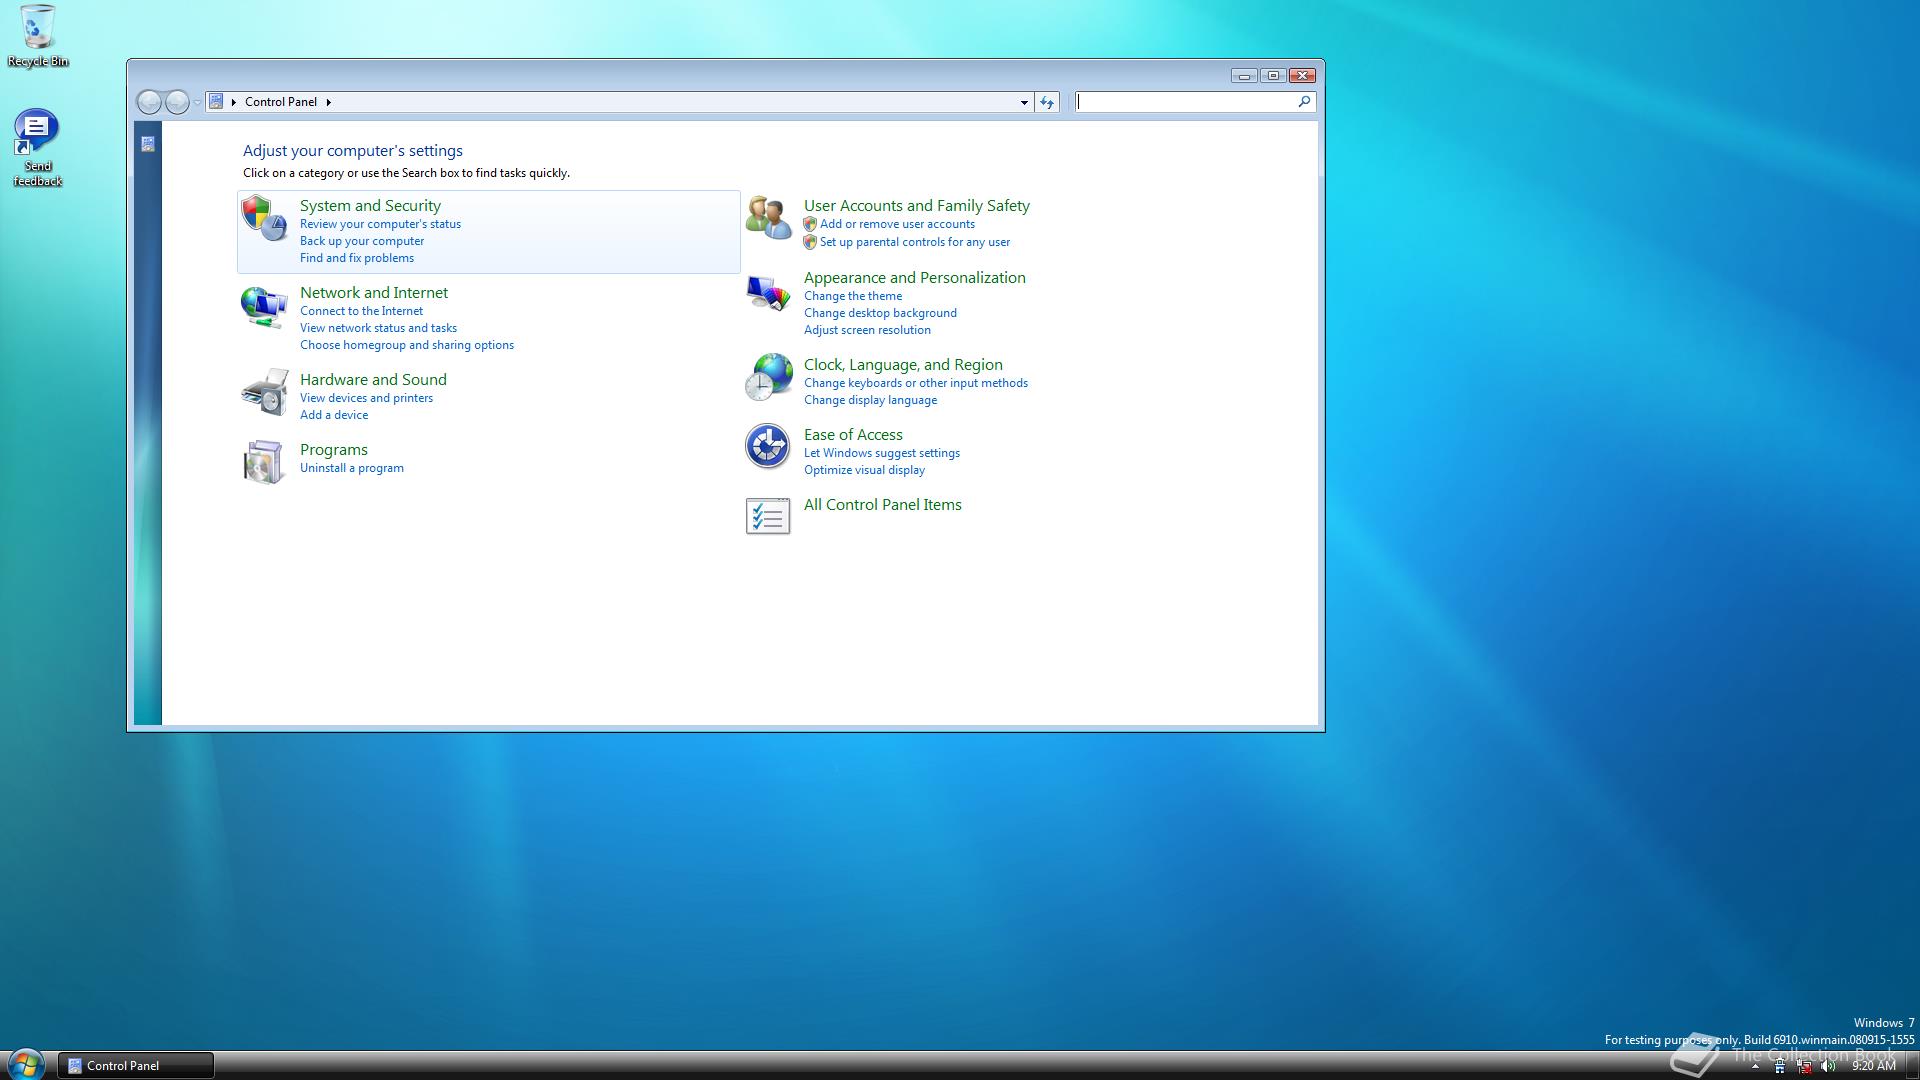Show hidden tray icons arrow
This screenshot has width=1920, height=1080.
click(x=1755, y=1066)
